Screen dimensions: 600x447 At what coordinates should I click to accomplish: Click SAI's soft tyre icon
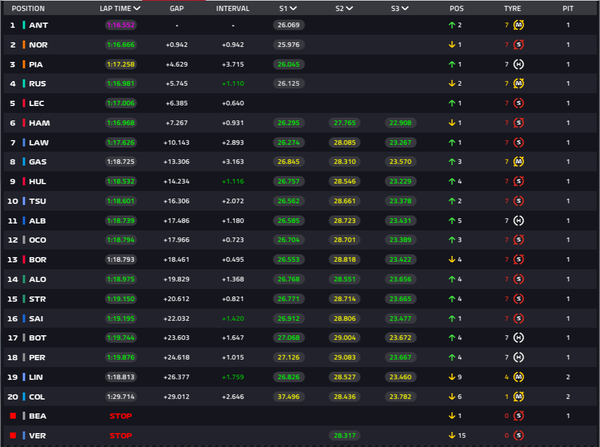coord(518,318)
